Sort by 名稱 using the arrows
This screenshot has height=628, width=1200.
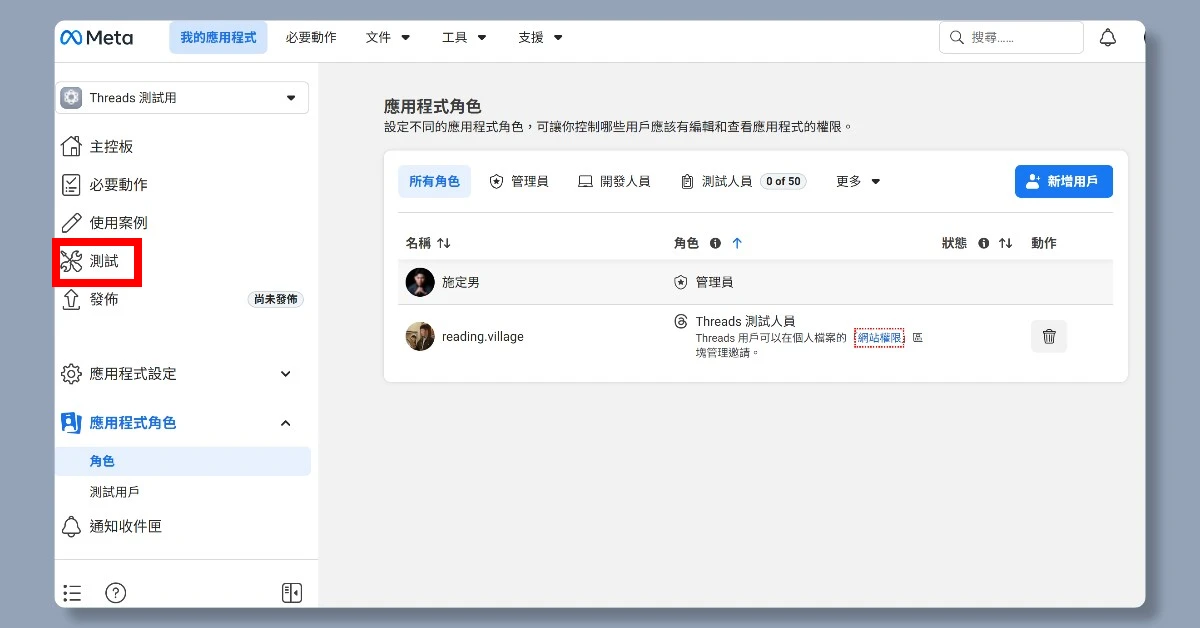(444, 243)
